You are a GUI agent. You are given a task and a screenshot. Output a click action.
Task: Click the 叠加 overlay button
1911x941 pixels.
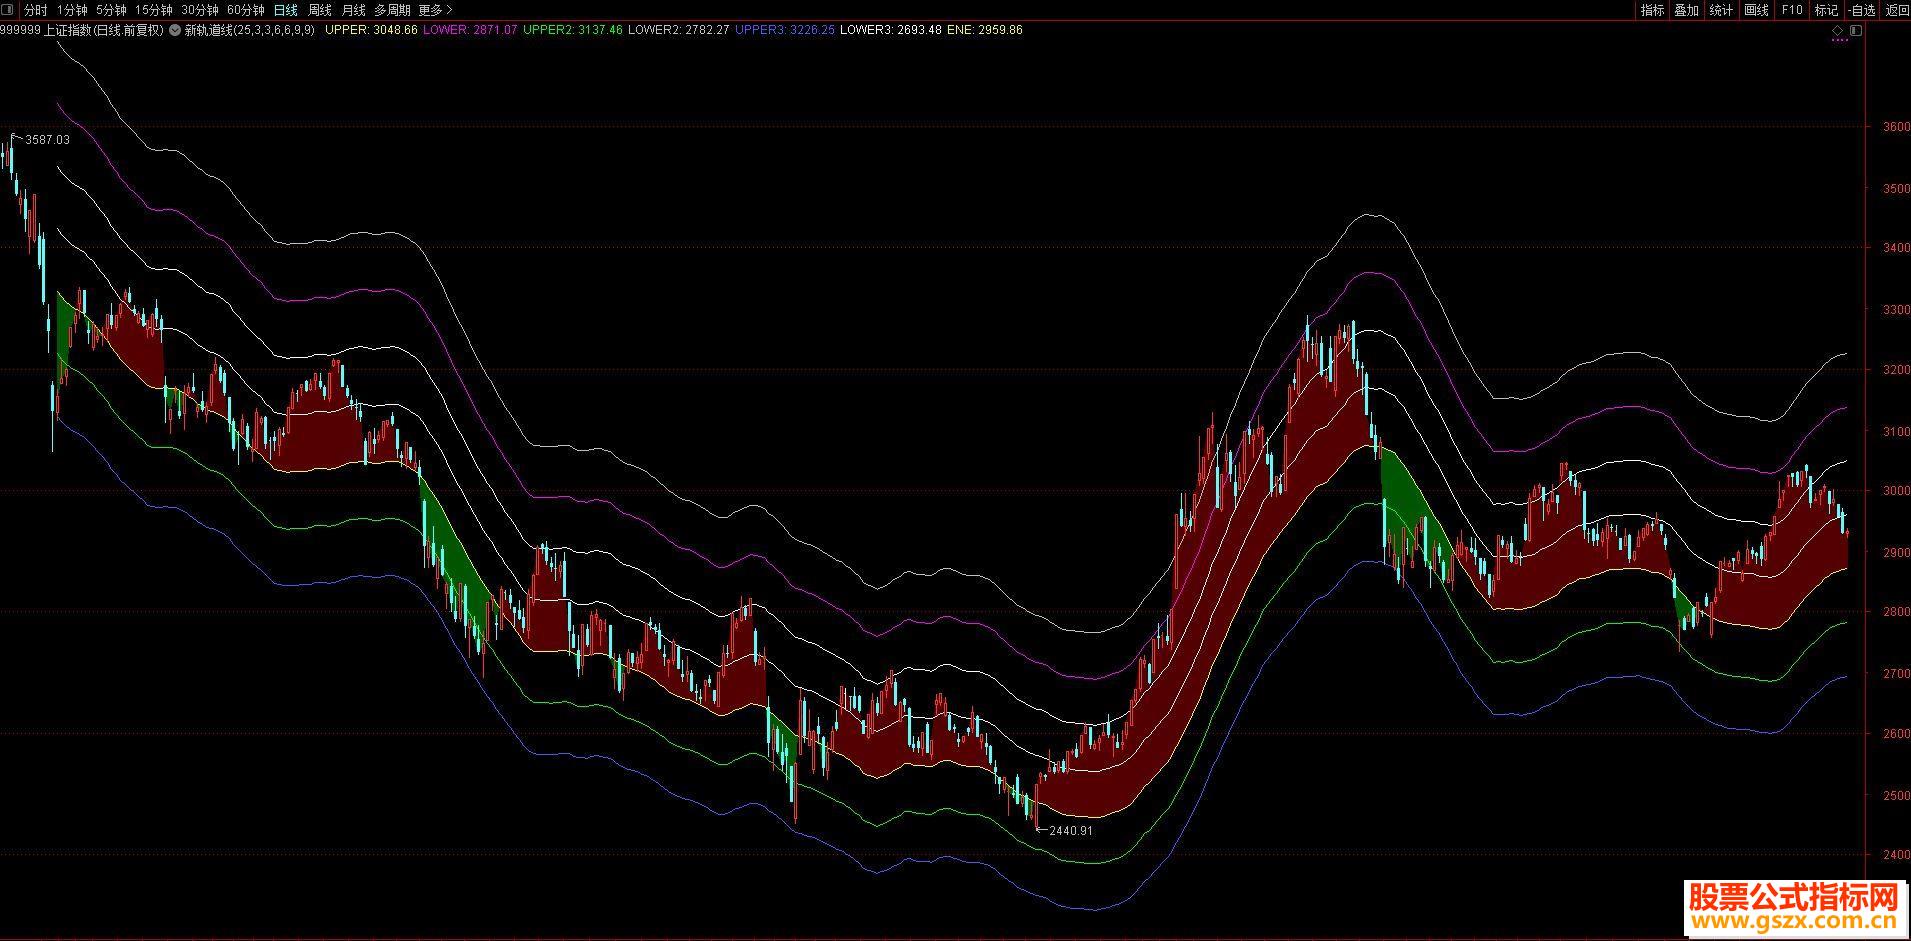coord(1687,10)
